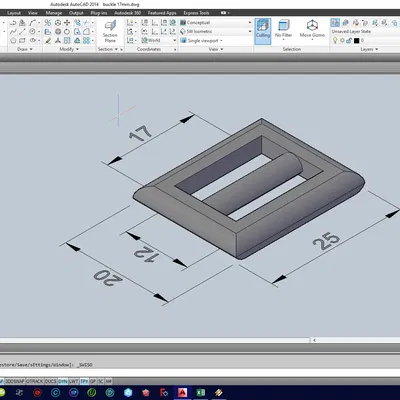
Task: Expand the View panel
Action: coord(216,49)
